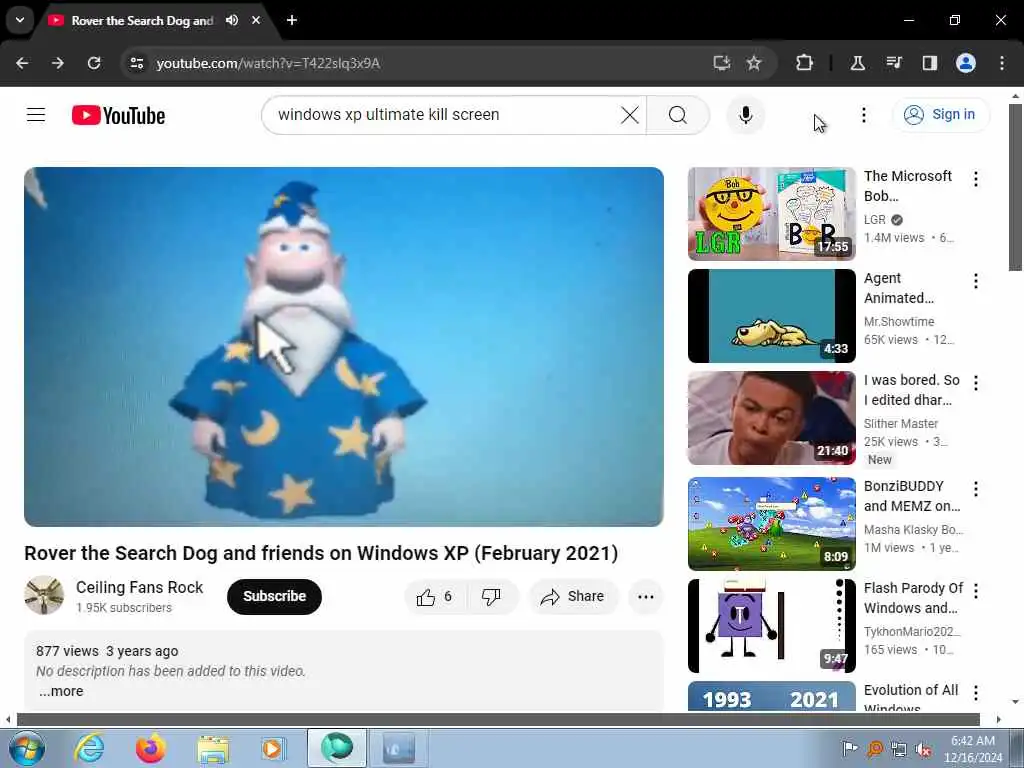Screen dimensions: 1024x768
Task: Toggle the browser side panel
Action: point(929,63)
